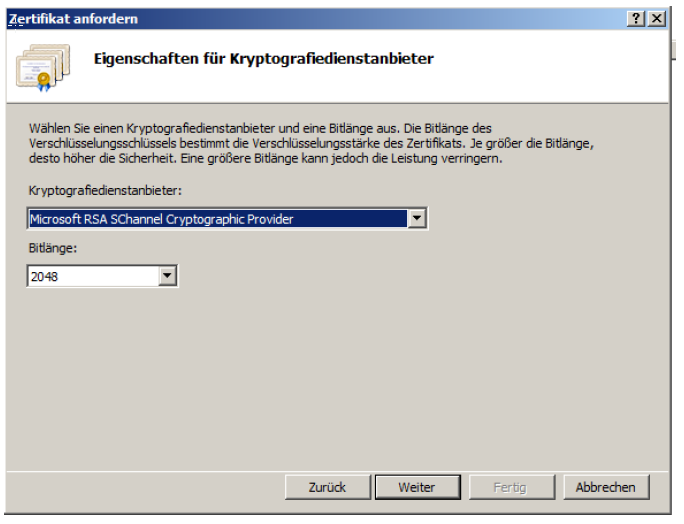The image size is (684, 524).
Task: Click the 2048 bit length value
Action: pos(90,276)
